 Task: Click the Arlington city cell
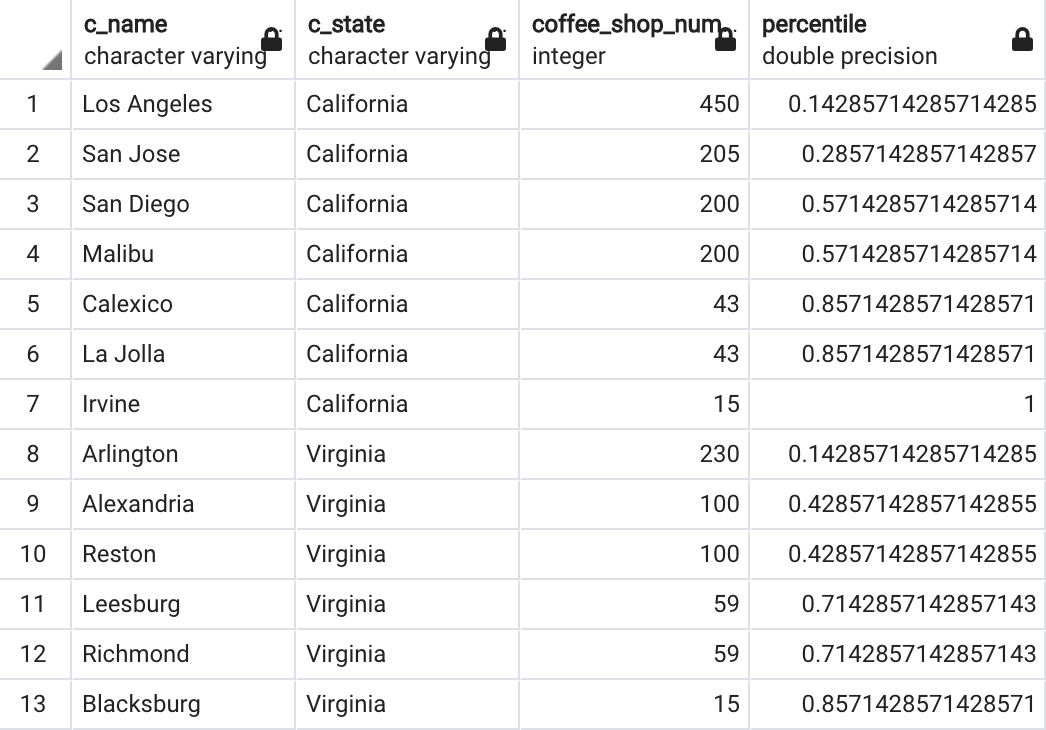(183, 454)
